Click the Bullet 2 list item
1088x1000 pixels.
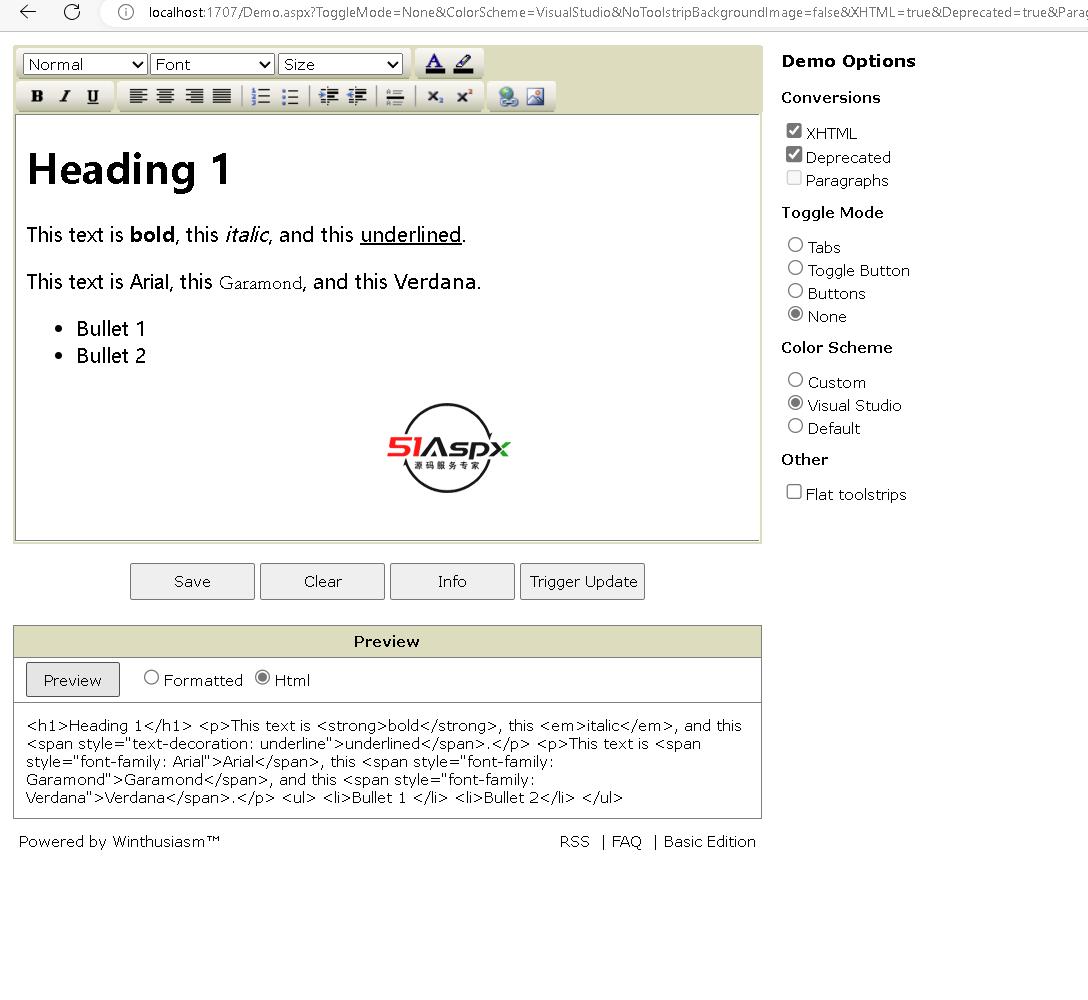tap(111, 356)
